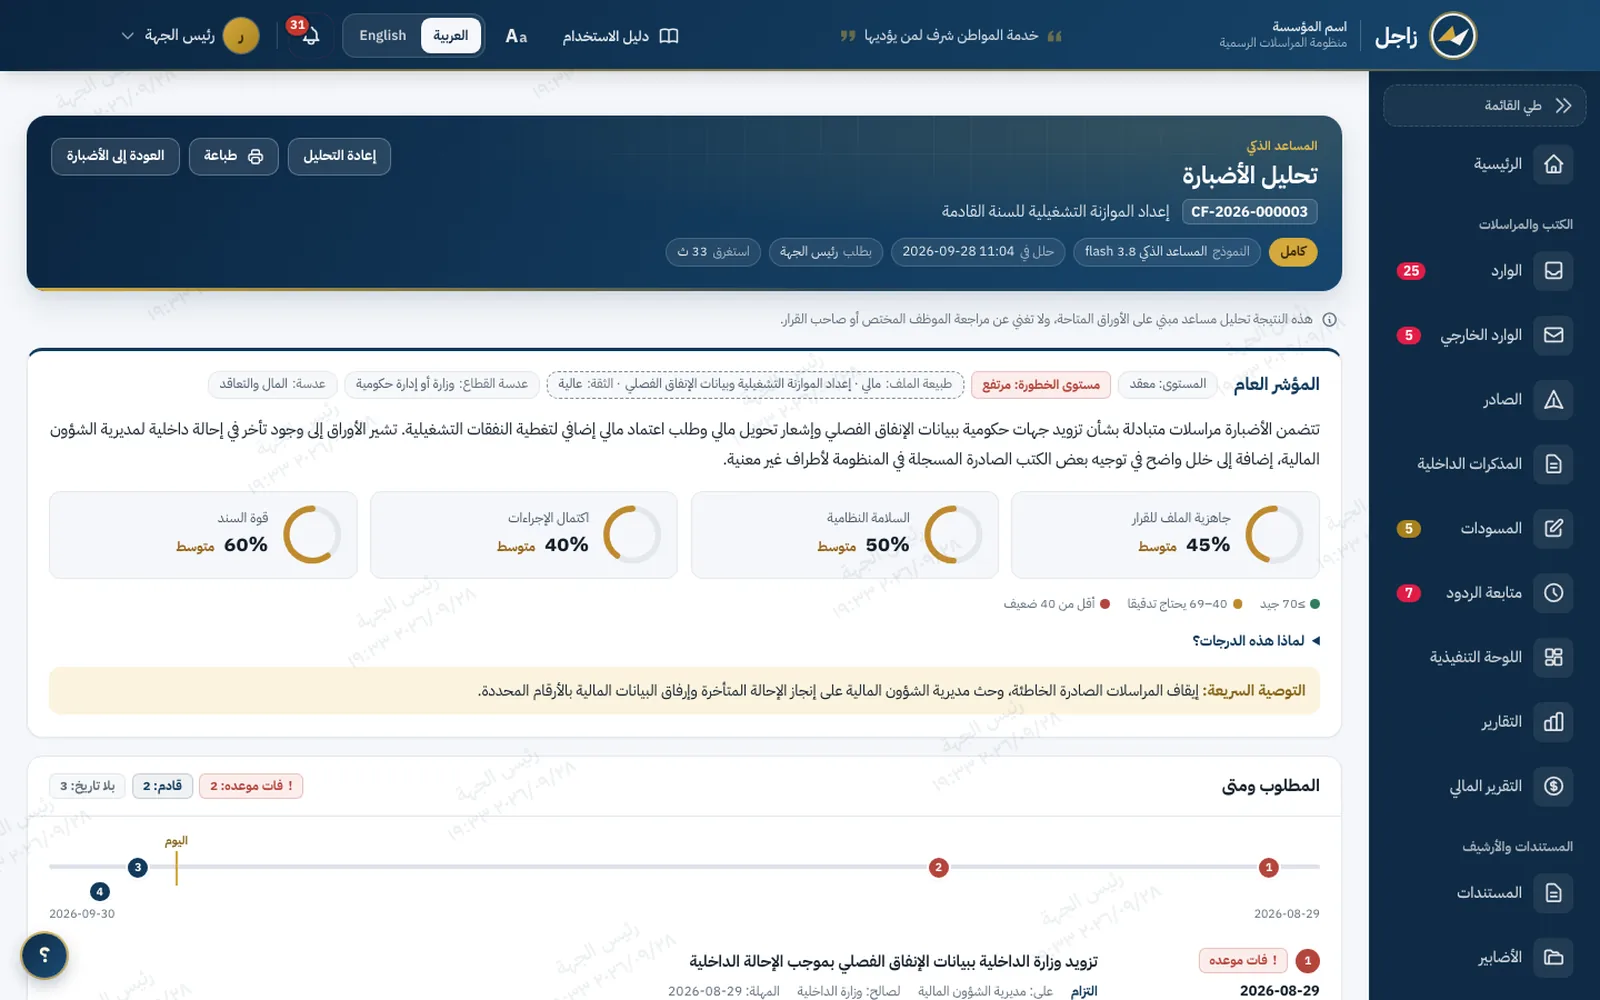The height and width of the screenshot is (1000, 1600).
Task: Open the المسودات drafts pencil icon
Action: [1553, 528]
